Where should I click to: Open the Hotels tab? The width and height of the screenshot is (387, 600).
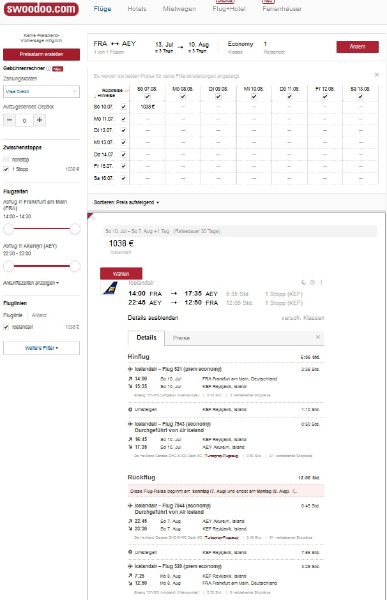tap(137, 9)
